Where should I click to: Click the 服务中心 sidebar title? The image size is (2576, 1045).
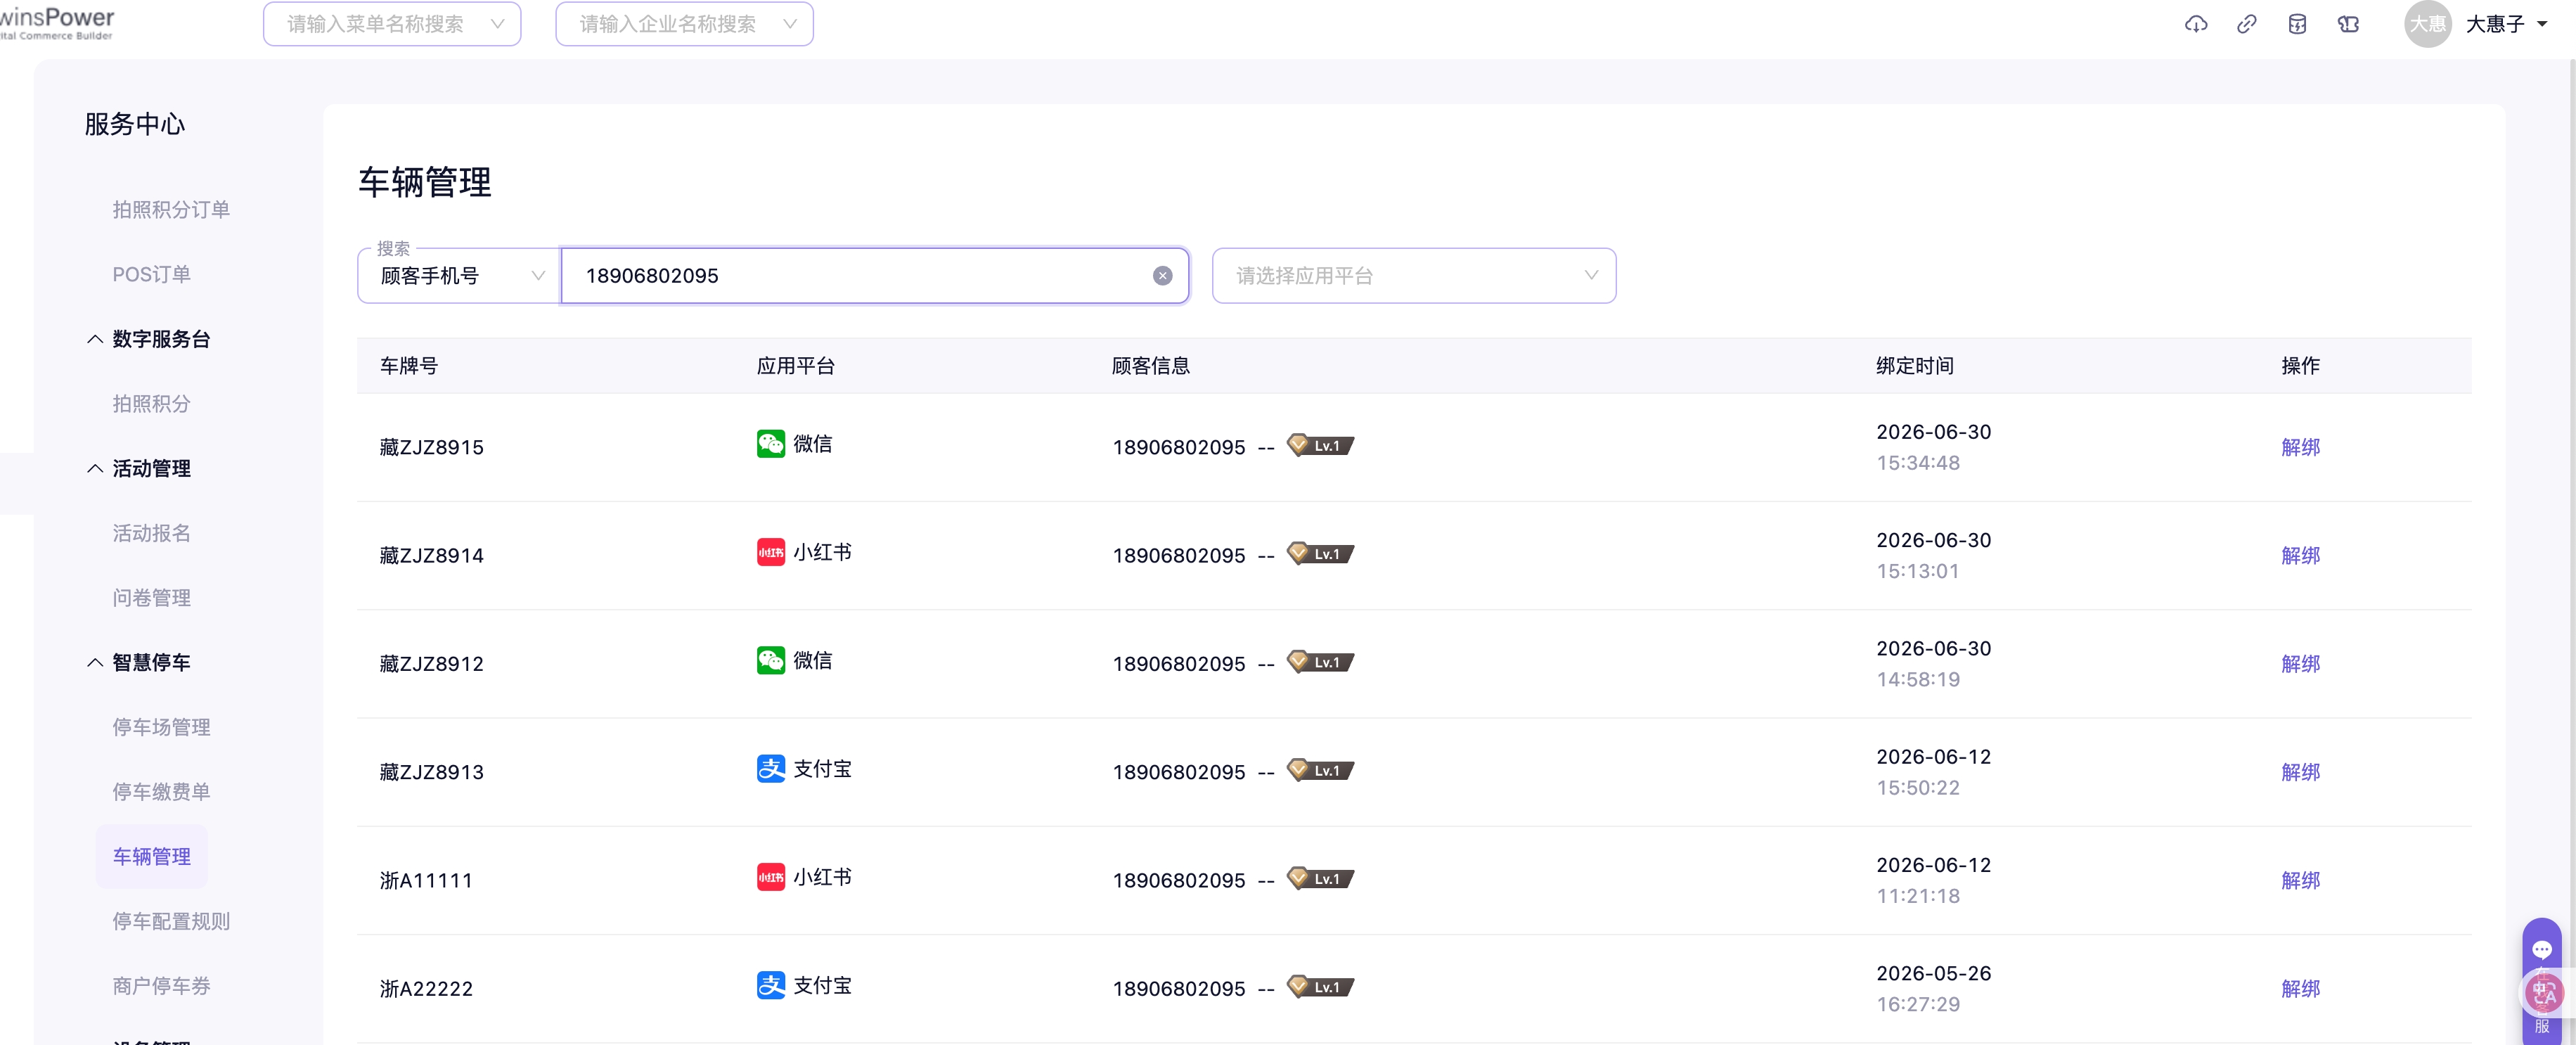pos(135,124)
